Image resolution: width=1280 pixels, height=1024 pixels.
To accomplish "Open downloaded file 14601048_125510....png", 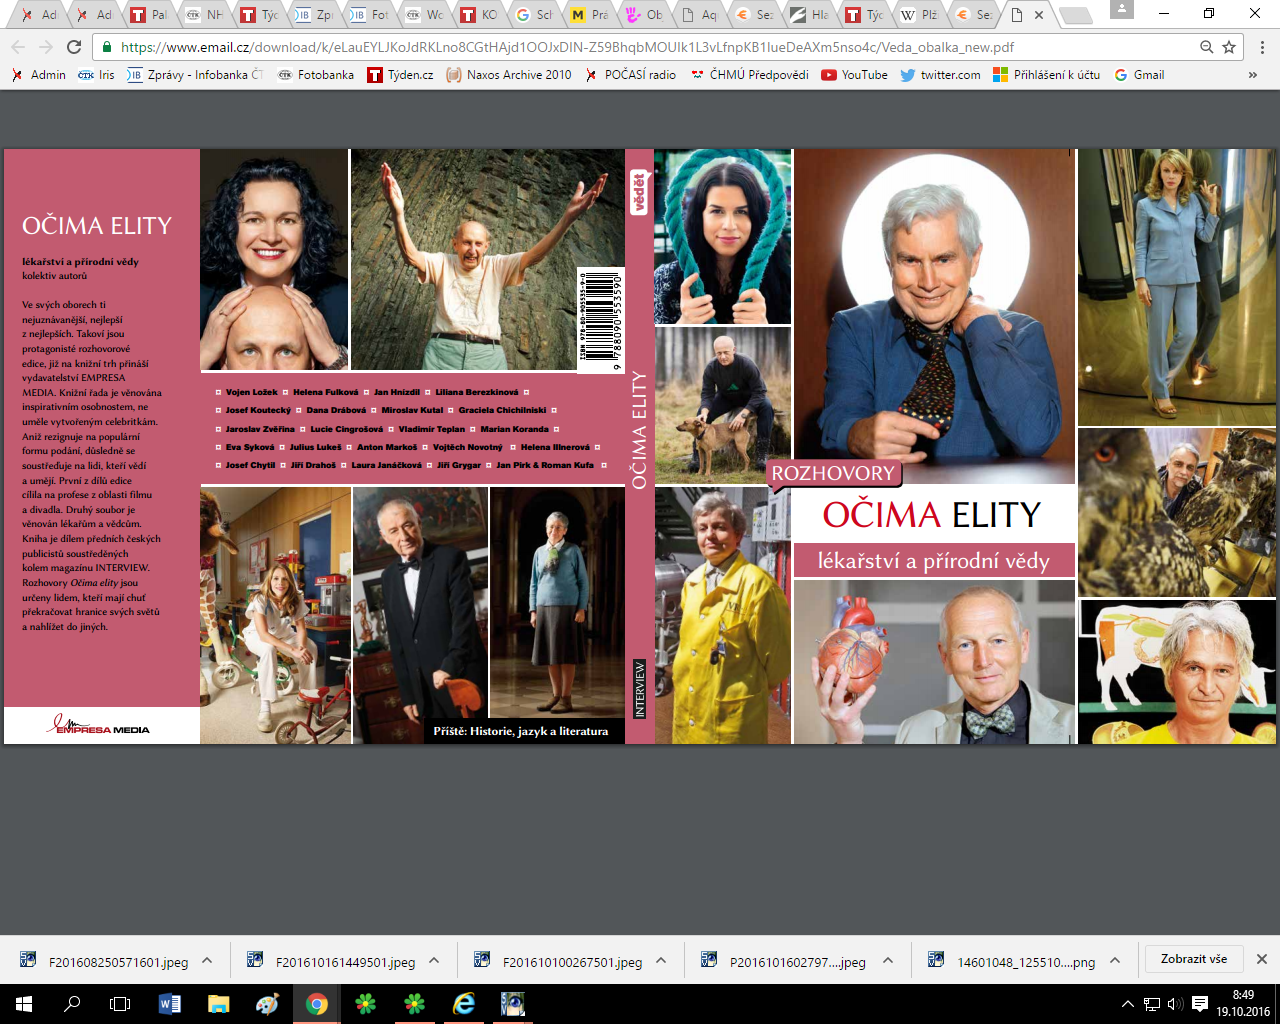I will (x=1012, y=962).
